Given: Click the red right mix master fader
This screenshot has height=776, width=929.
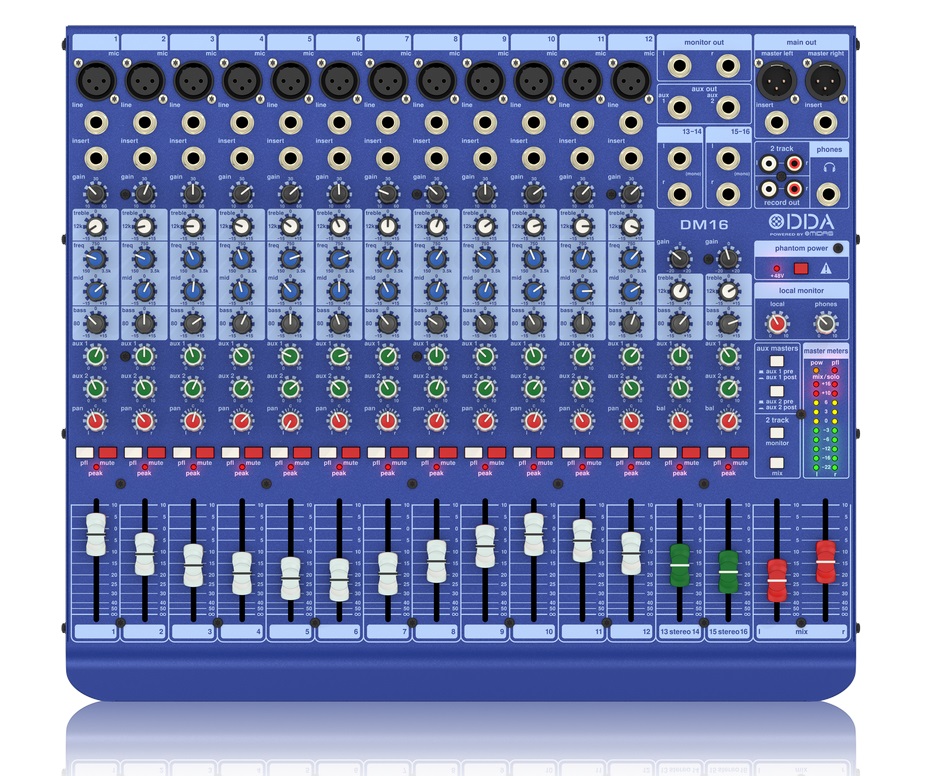Looking at the screenshot, I should (826, 562).
